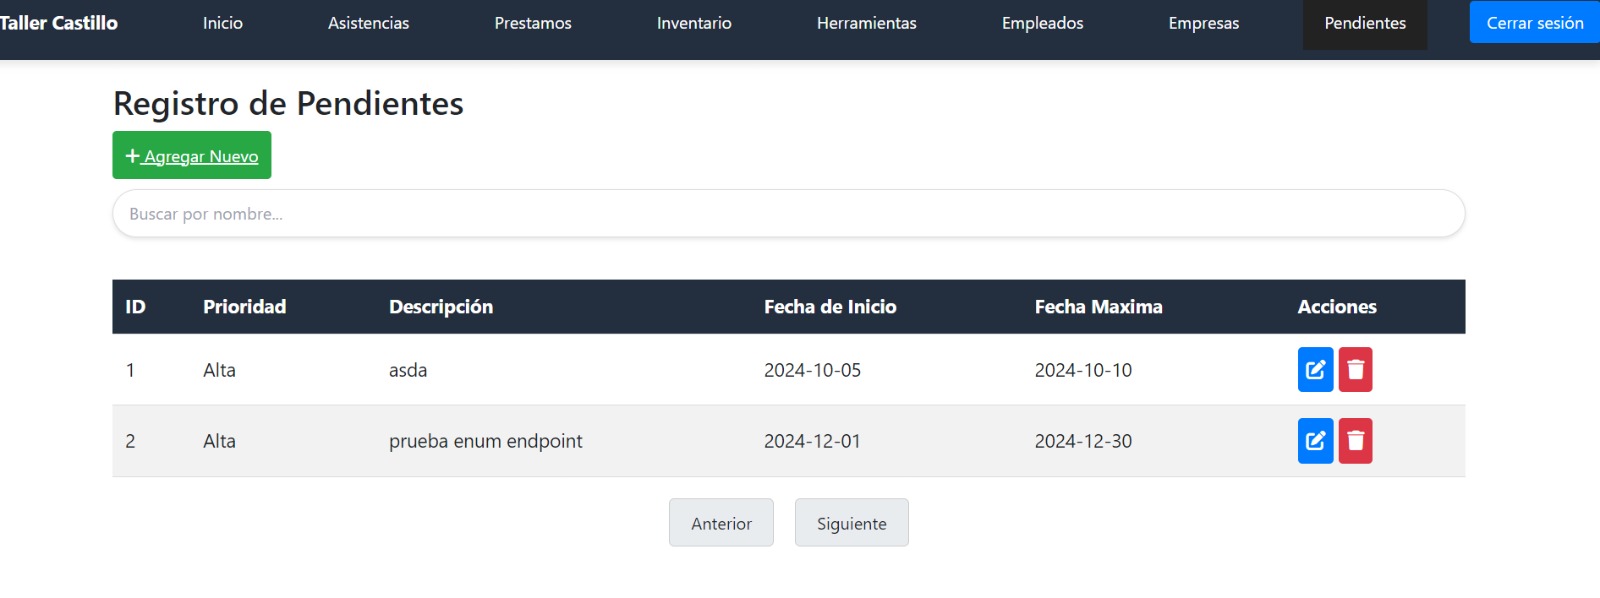
Task: Open the Inicio page
Action: 222,23
